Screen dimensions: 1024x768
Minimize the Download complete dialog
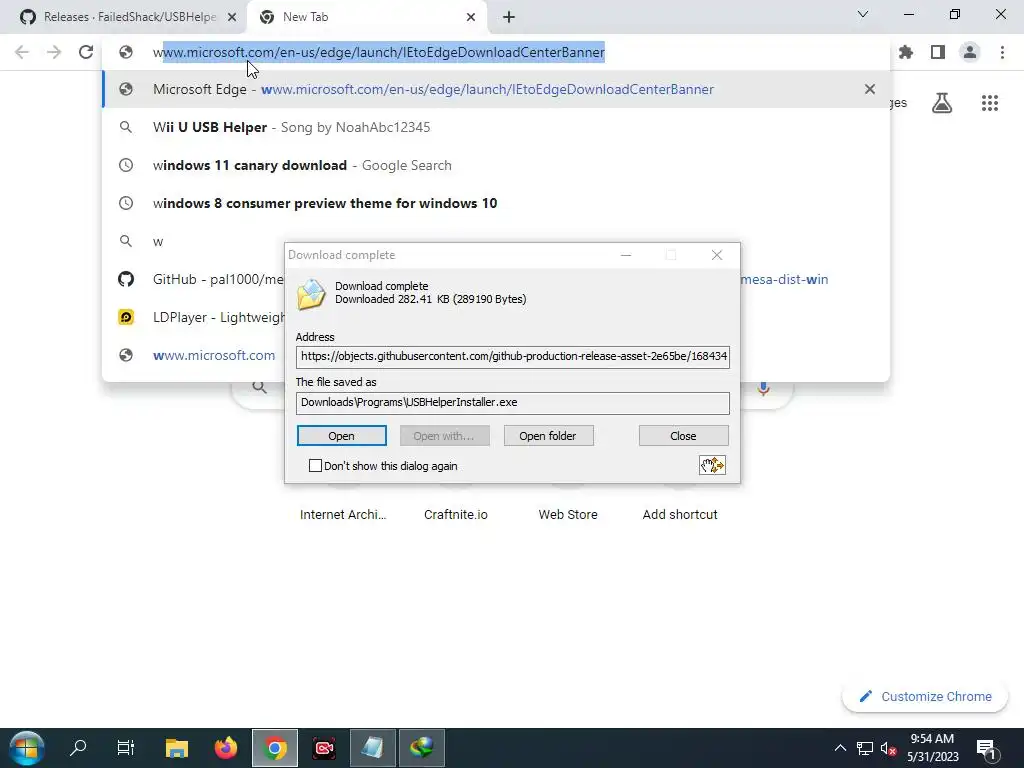626,255
